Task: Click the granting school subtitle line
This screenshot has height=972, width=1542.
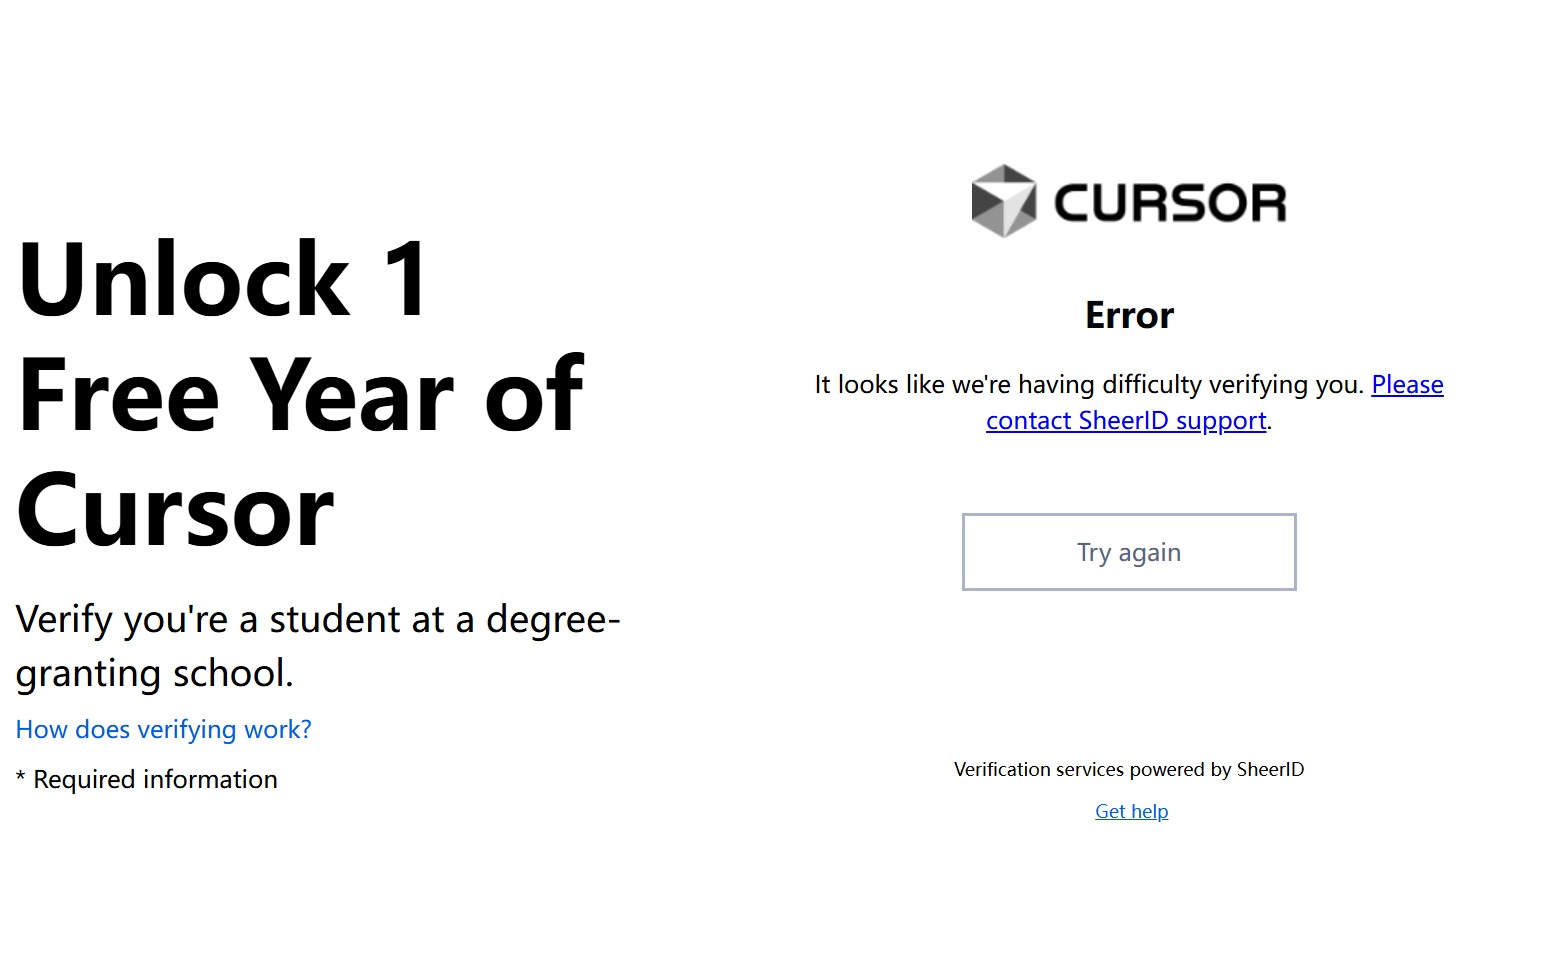Action: tap(154, 674)
